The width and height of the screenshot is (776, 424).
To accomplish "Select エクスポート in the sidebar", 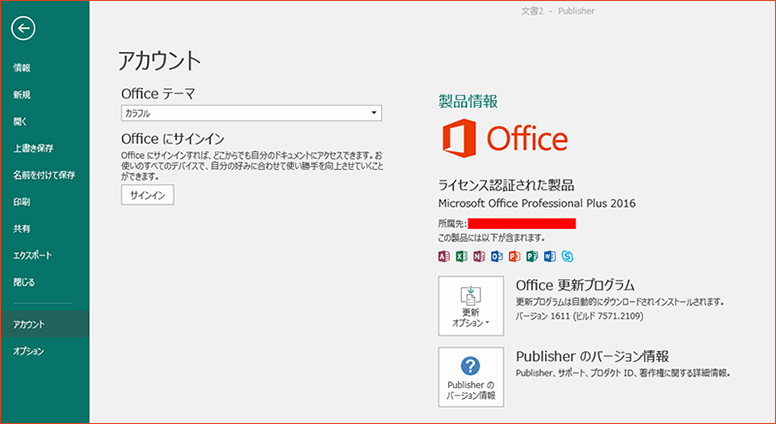I will pos(32,255).
